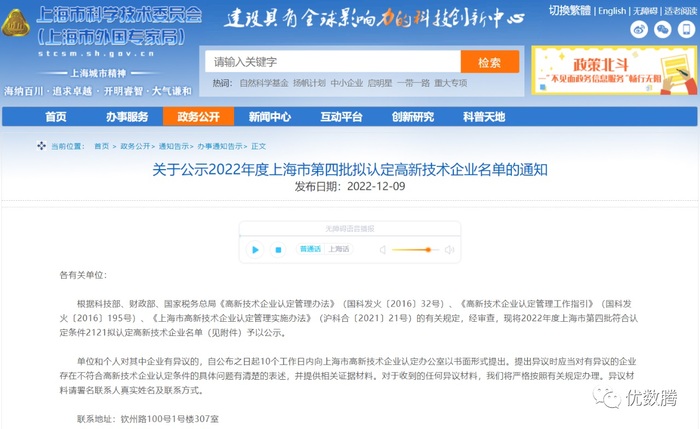The image size is (700, 429).
Task: Select 上海话 voice option
Action: pyautogui.click(x=339, y=249)
